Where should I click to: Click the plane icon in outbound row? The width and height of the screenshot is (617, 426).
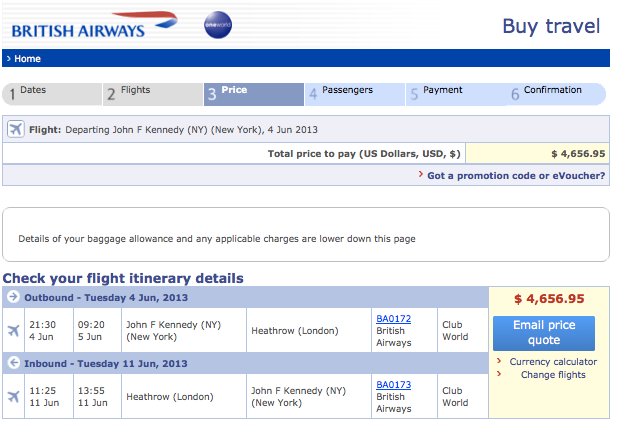point(14,330)
